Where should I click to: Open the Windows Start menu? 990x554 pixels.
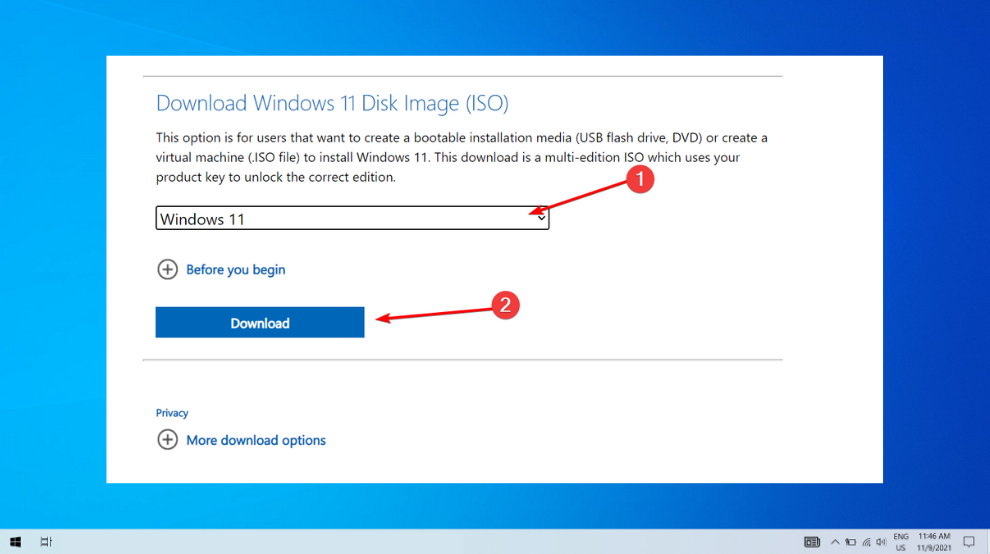coord(16,542)
